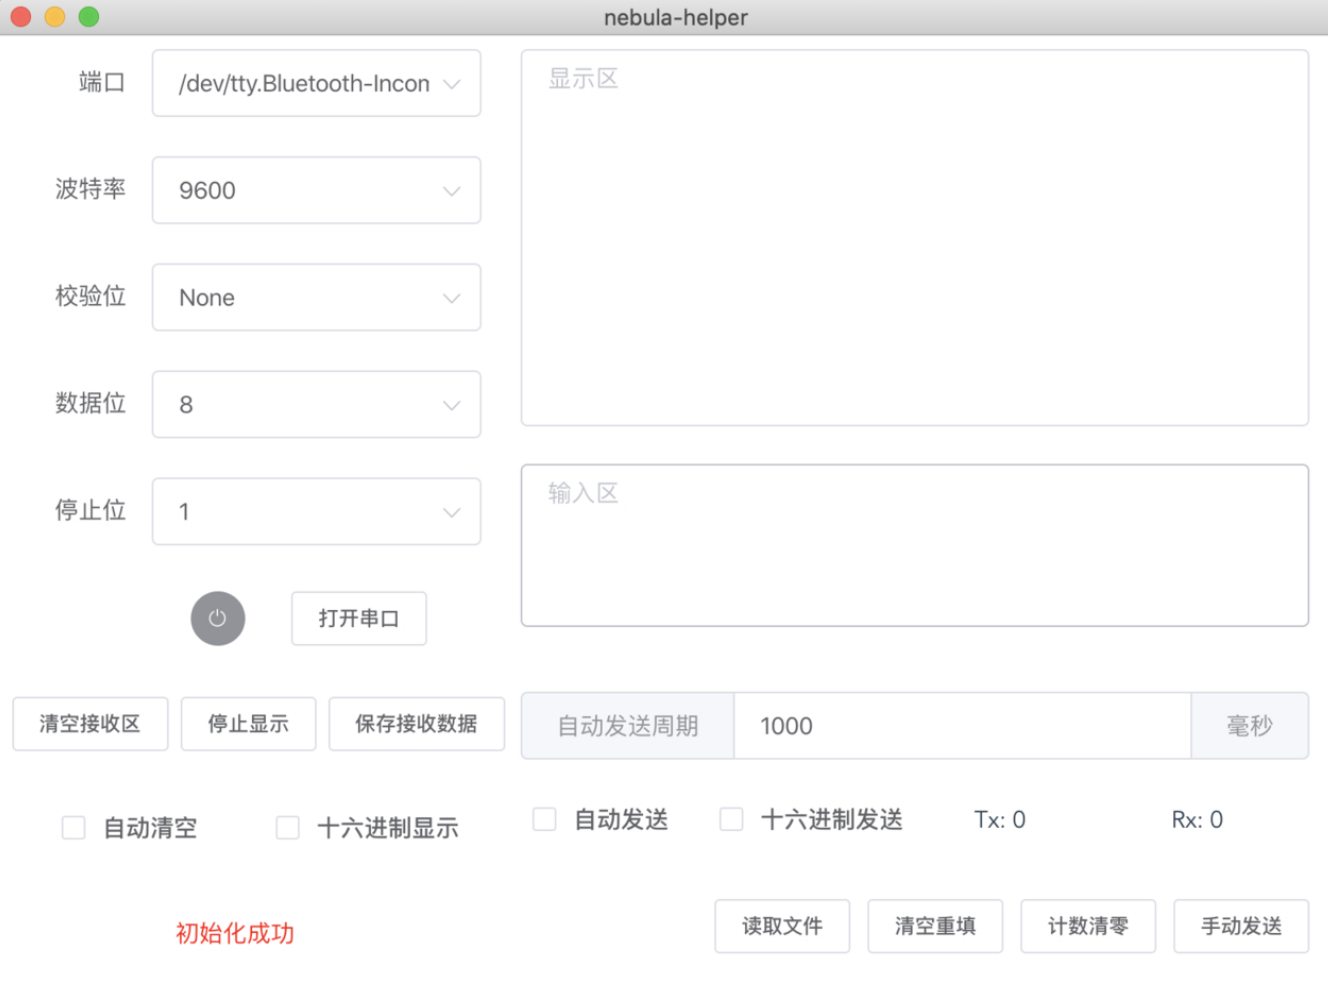Click the power toggle icon
Viewport: 1328px width, 984px height.
point(218,618)
